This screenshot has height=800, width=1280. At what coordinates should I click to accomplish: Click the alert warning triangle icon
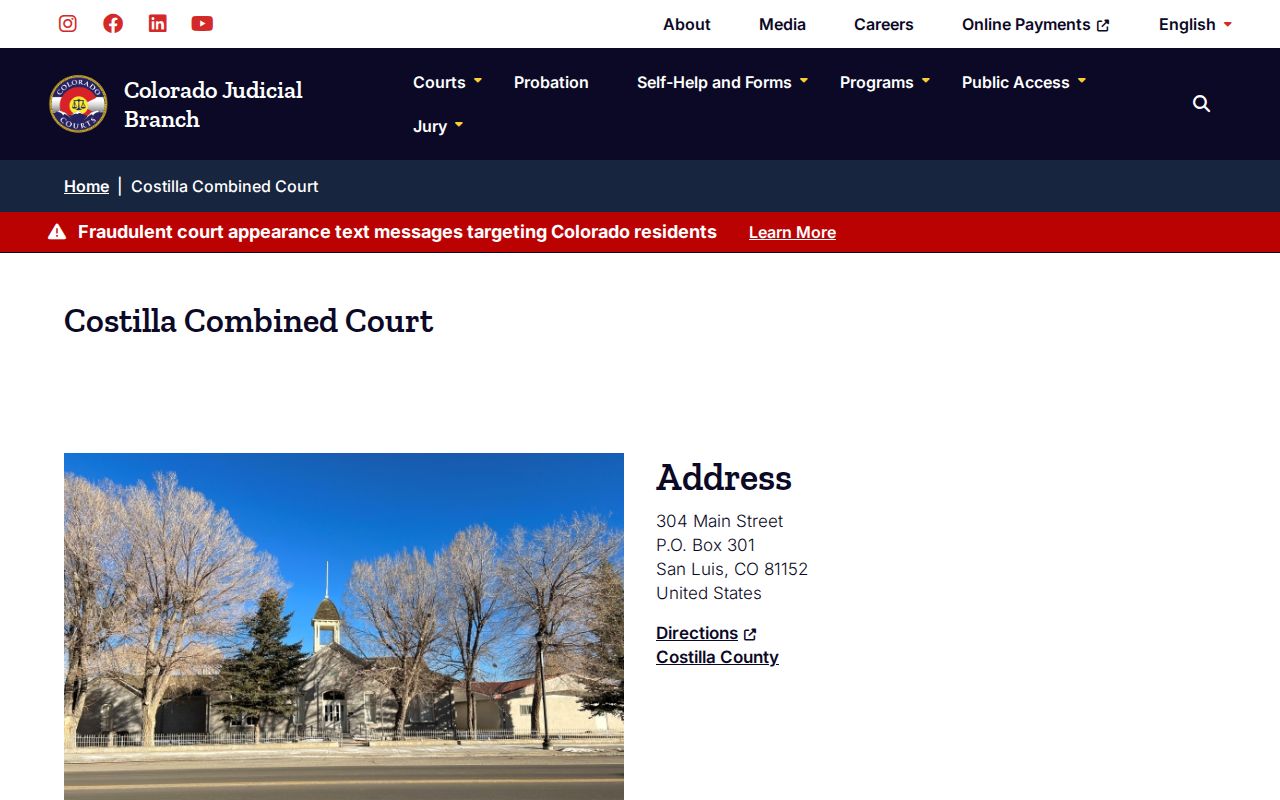57,232
